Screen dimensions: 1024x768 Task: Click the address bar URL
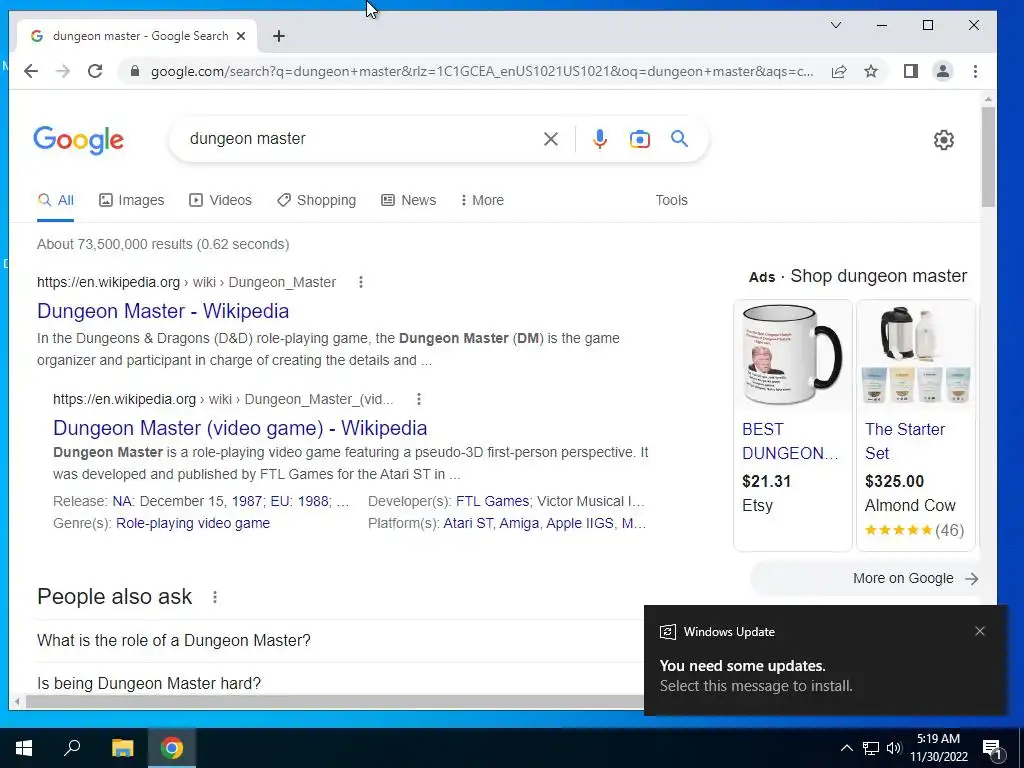[x=482, y=71]
